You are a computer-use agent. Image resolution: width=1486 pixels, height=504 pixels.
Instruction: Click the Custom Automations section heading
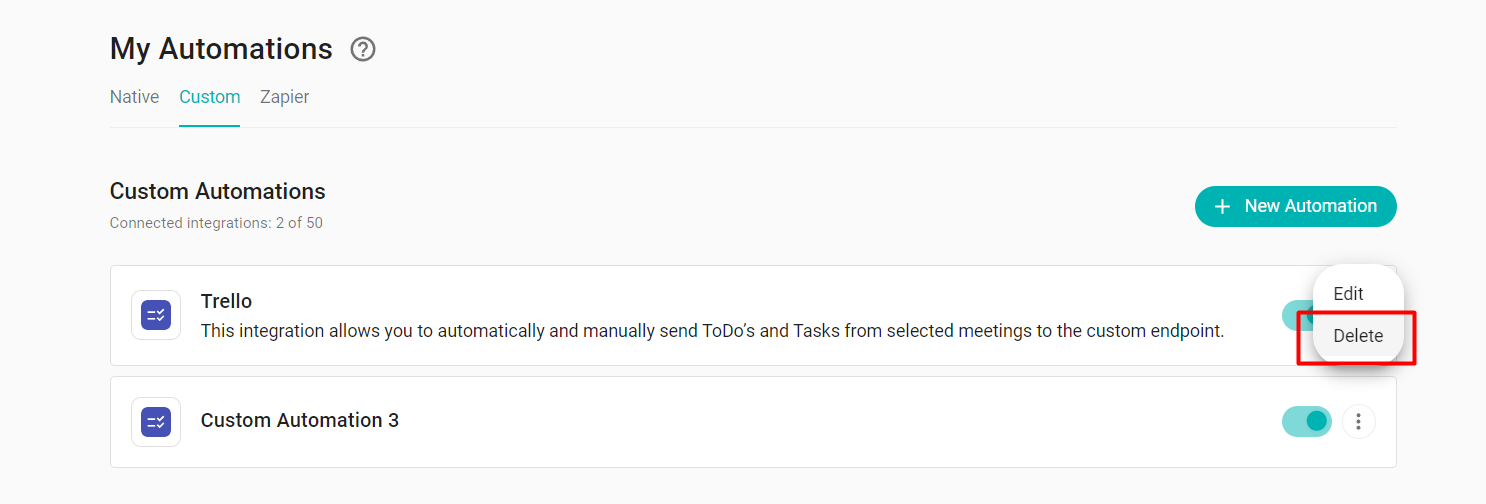tap(218, 191)
